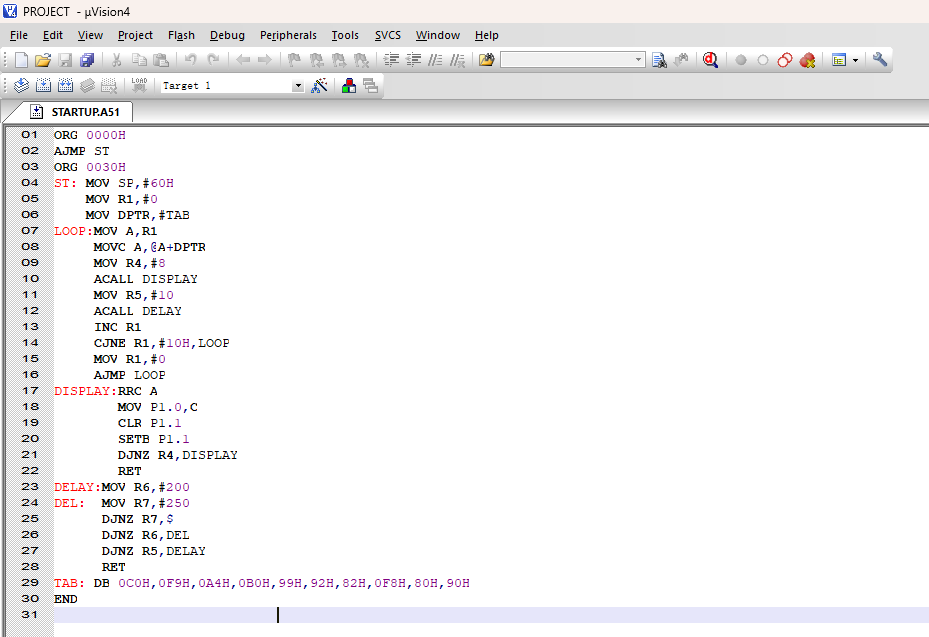
Task: Click the Insert Breakpoint filled circle icon
Action: (x=741, y=60)
